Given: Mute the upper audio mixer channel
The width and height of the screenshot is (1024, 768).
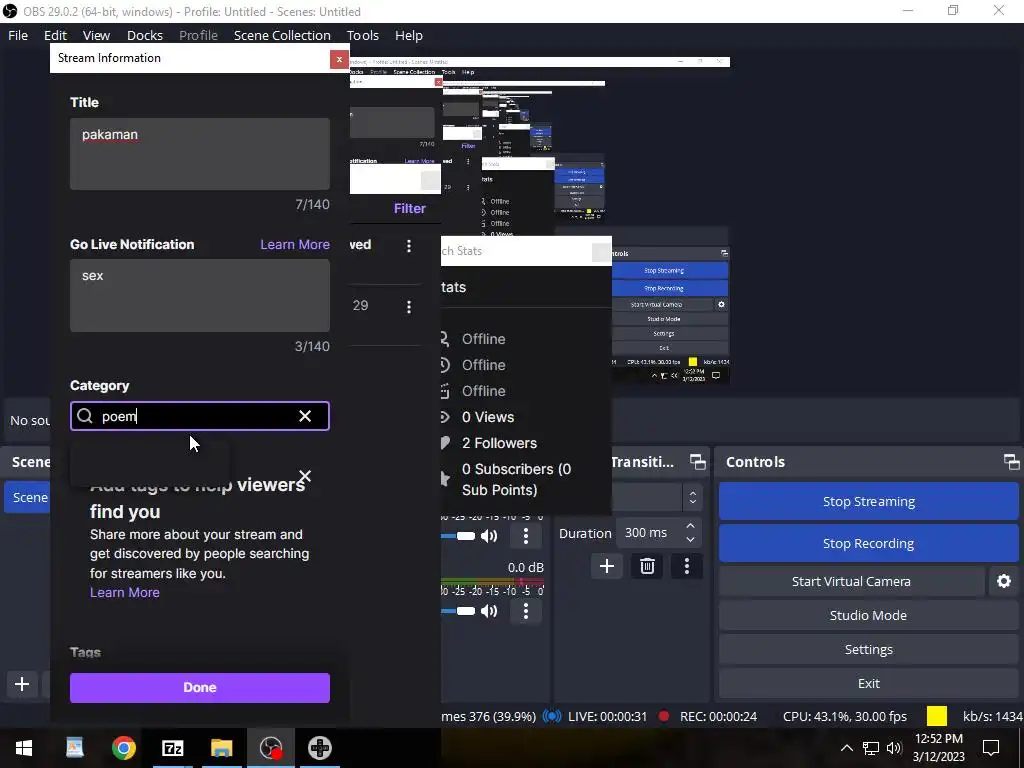Looking at the screenshot, I should (x=489, y=536).
